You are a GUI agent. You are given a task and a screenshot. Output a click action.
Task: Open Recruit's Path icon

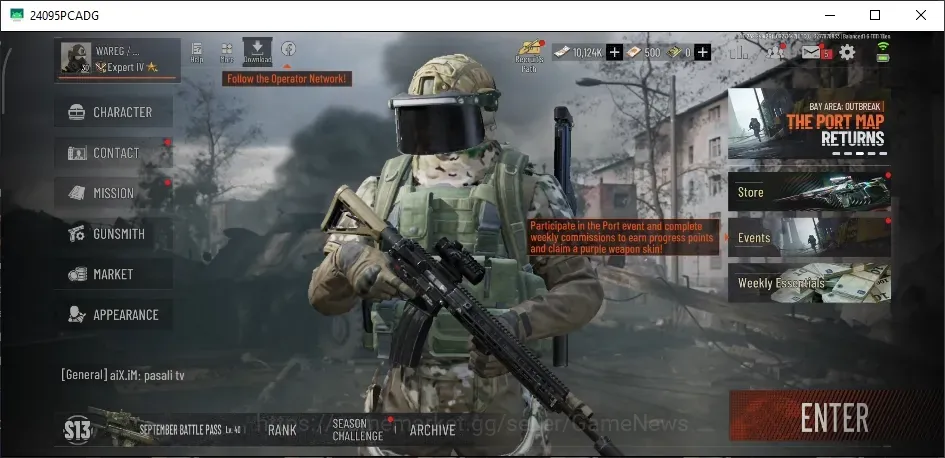point(529,55)
